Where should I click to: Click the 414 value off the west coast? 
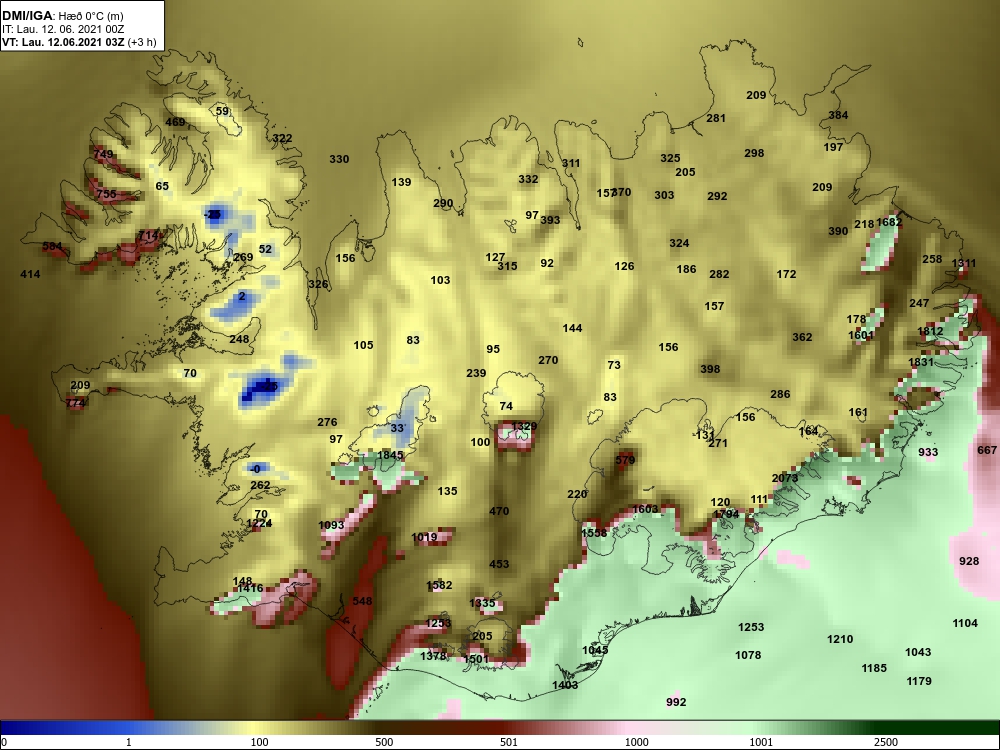30,274
